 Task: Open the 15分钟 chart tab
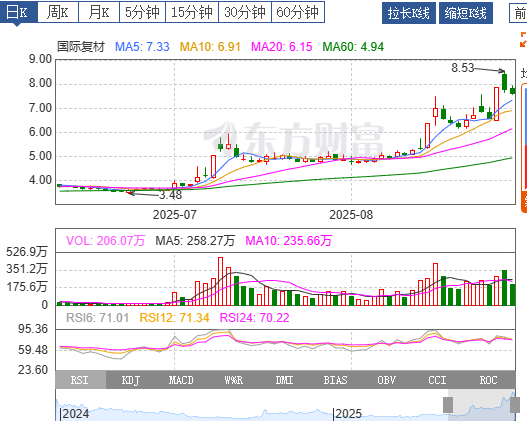point(192,12)
